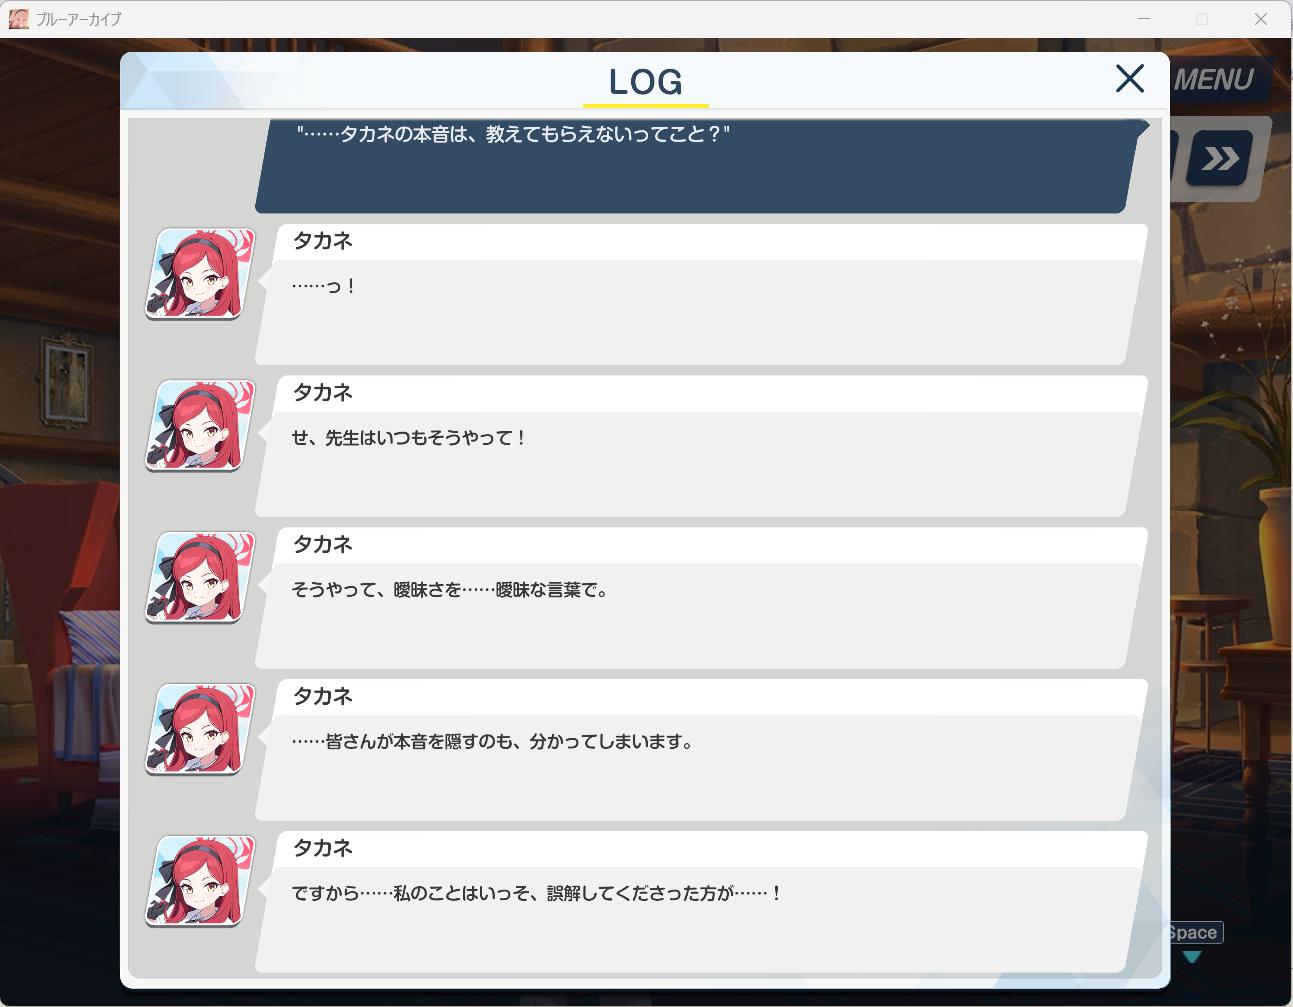Click Takane's portrait beside '……っ！' entry
1293x1007 pixels.
tap(200, 274)
